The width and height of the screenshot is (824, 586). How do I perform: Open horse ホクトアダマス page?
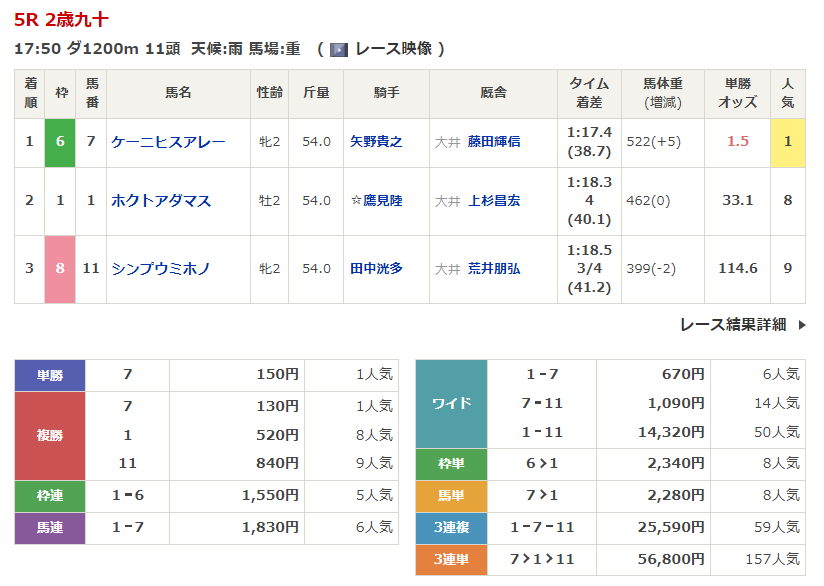click(x=161, y=201)
